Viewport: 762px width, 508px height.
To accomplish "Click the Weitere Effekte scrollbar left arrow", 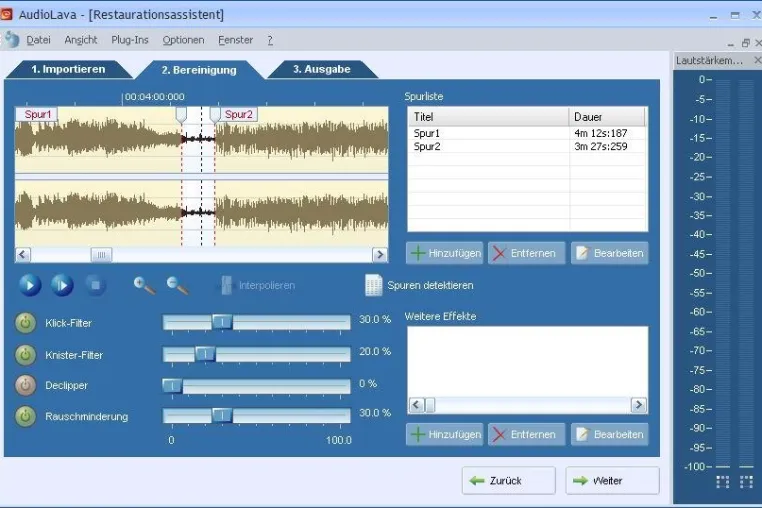I will coord(416,405).
